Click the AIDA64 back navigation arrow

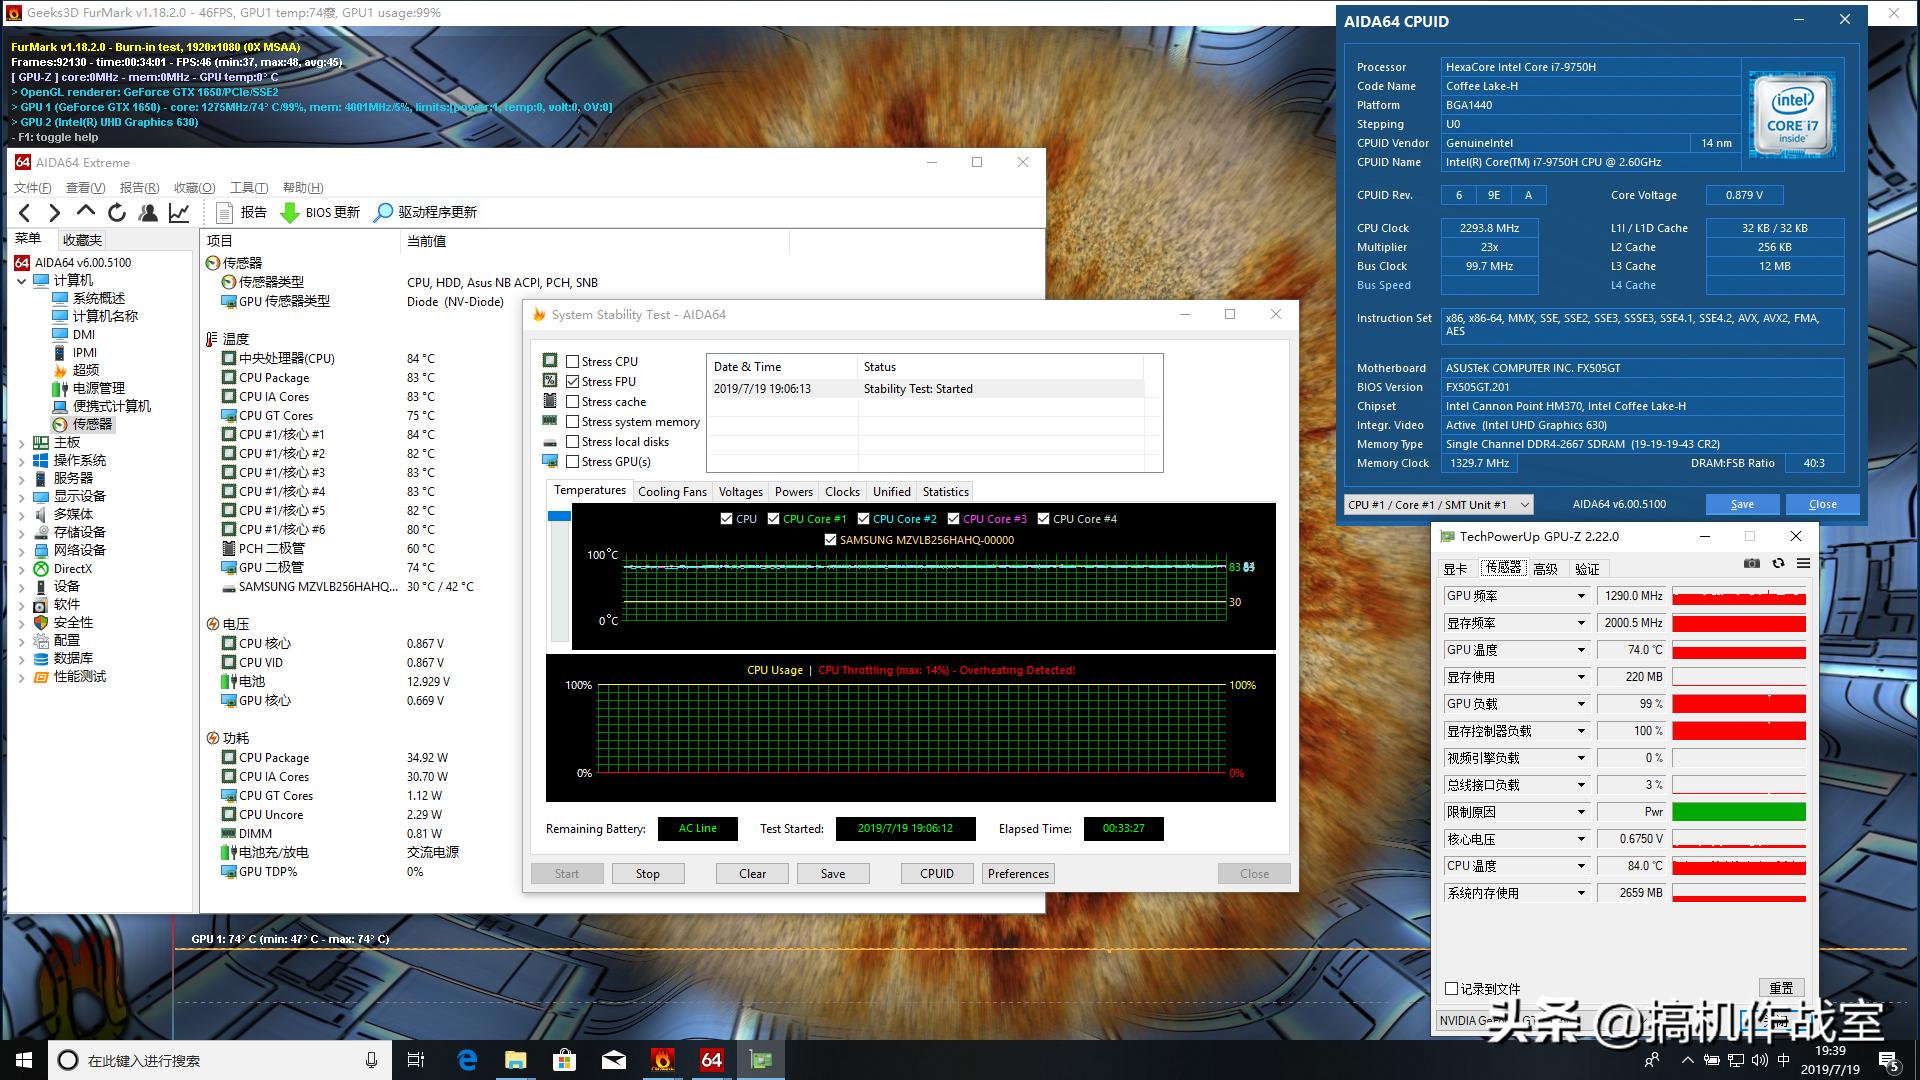point(26,212)
